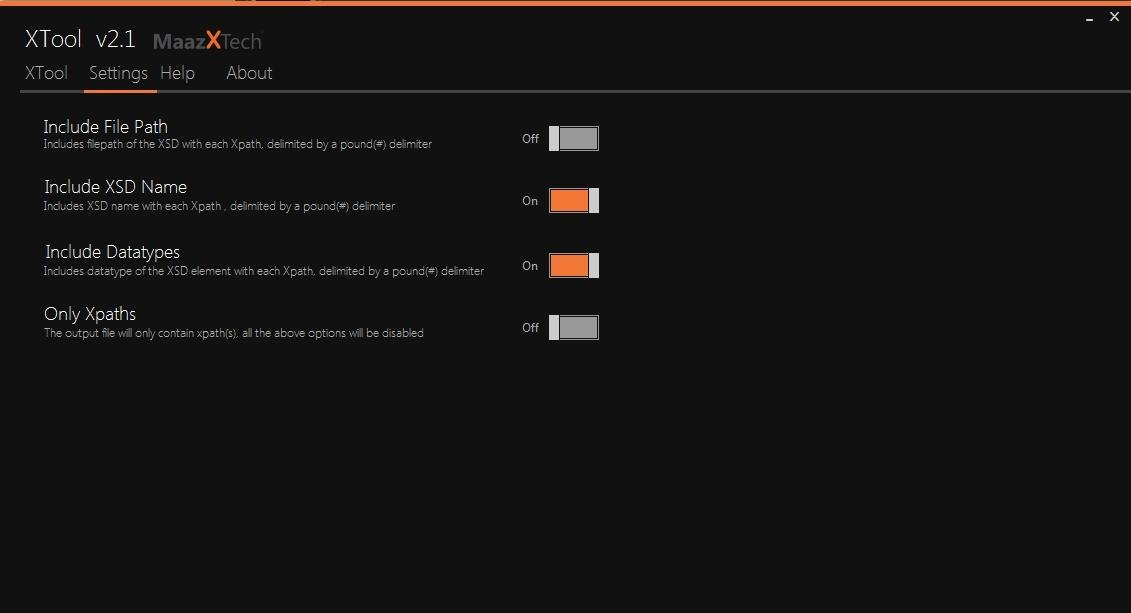Click the 'Off' label beside Include File Path
This screenshot has width=1131, height=613.
[530, 138]
